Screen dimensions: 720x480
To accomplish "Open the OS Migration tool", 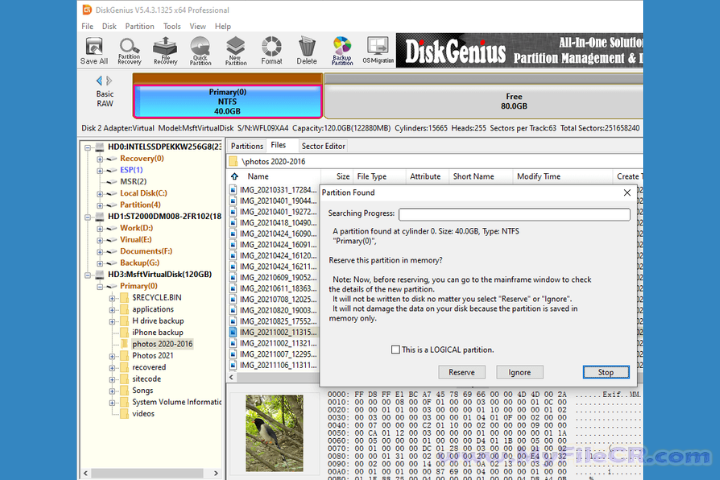I will click(377, 51).
